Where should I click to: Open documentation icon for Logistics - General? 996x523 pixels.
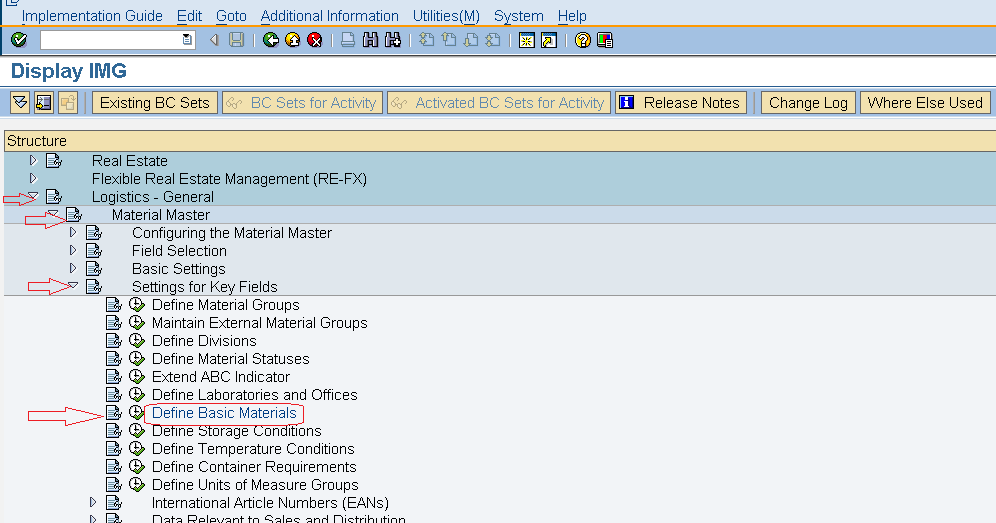pos(54,196)
